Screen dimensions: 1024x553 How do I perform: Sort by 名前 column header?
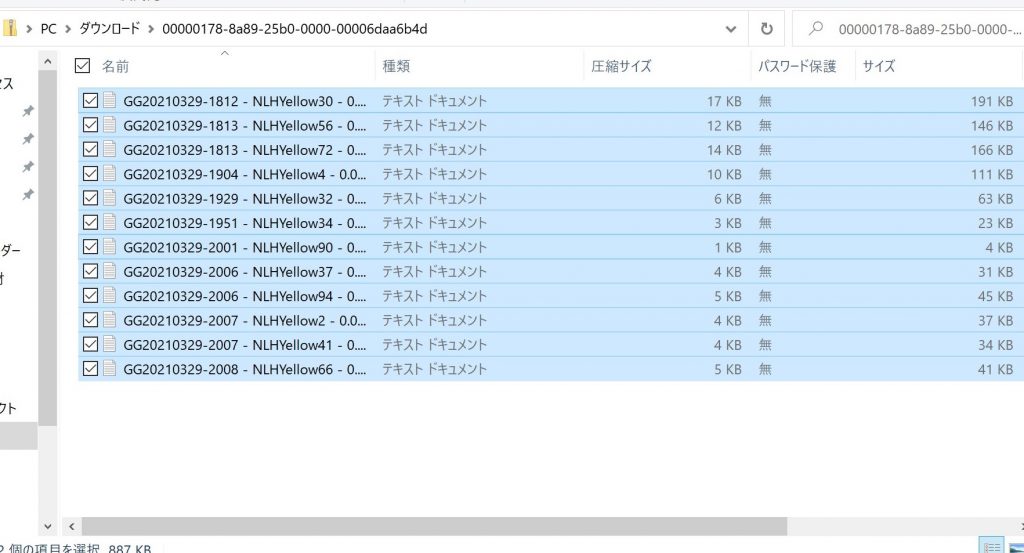click(x=116, y=66)
